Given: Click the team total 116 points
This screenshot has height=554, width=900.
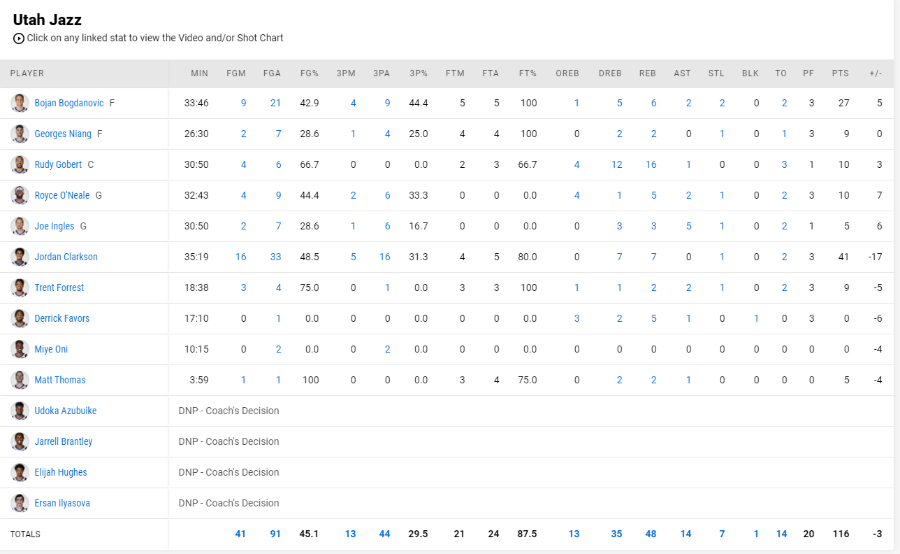Looking at the screenshot, I should pyautogui.click(x=841, y=534).
